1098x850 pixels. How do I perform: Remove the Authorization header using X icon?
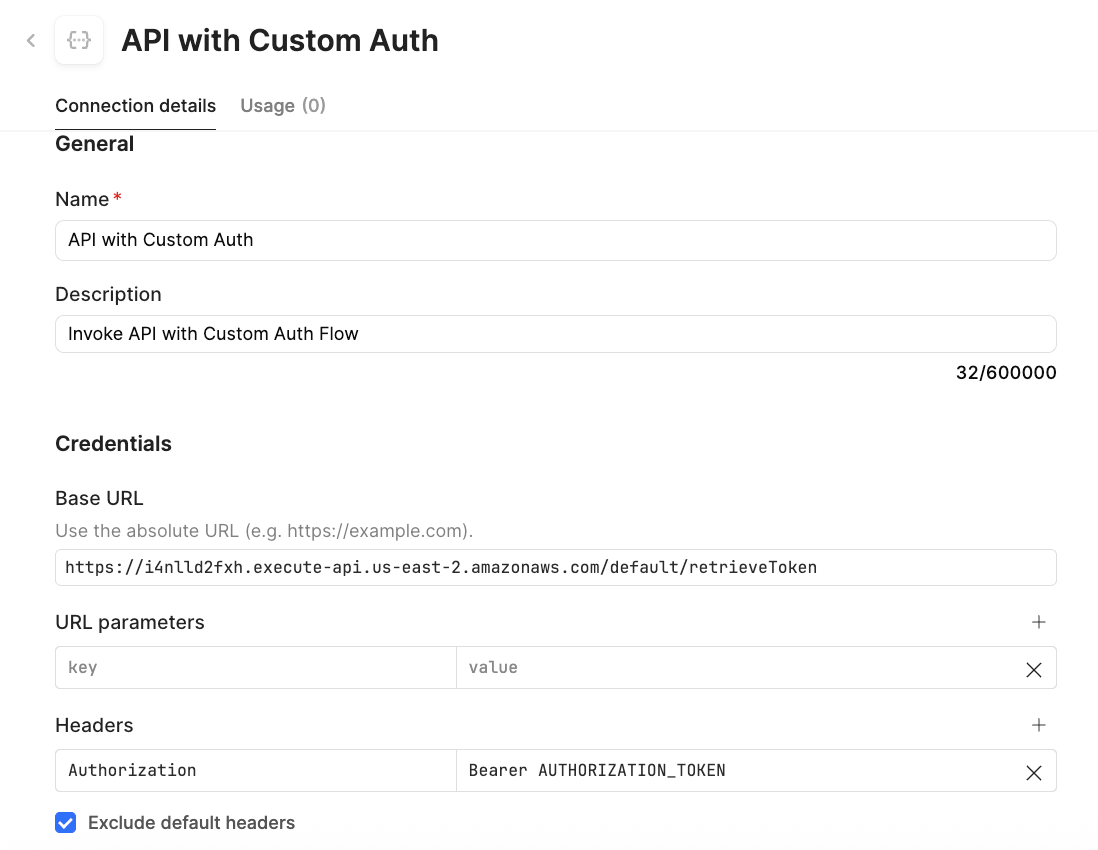pos(1033,772)
